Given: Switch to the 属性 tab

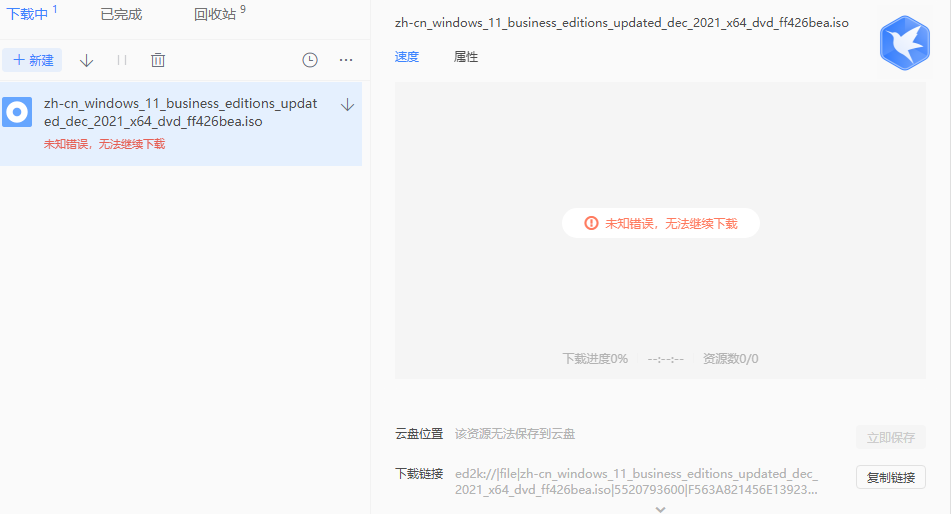Looking at the screenshot, I should click(466, 56).
